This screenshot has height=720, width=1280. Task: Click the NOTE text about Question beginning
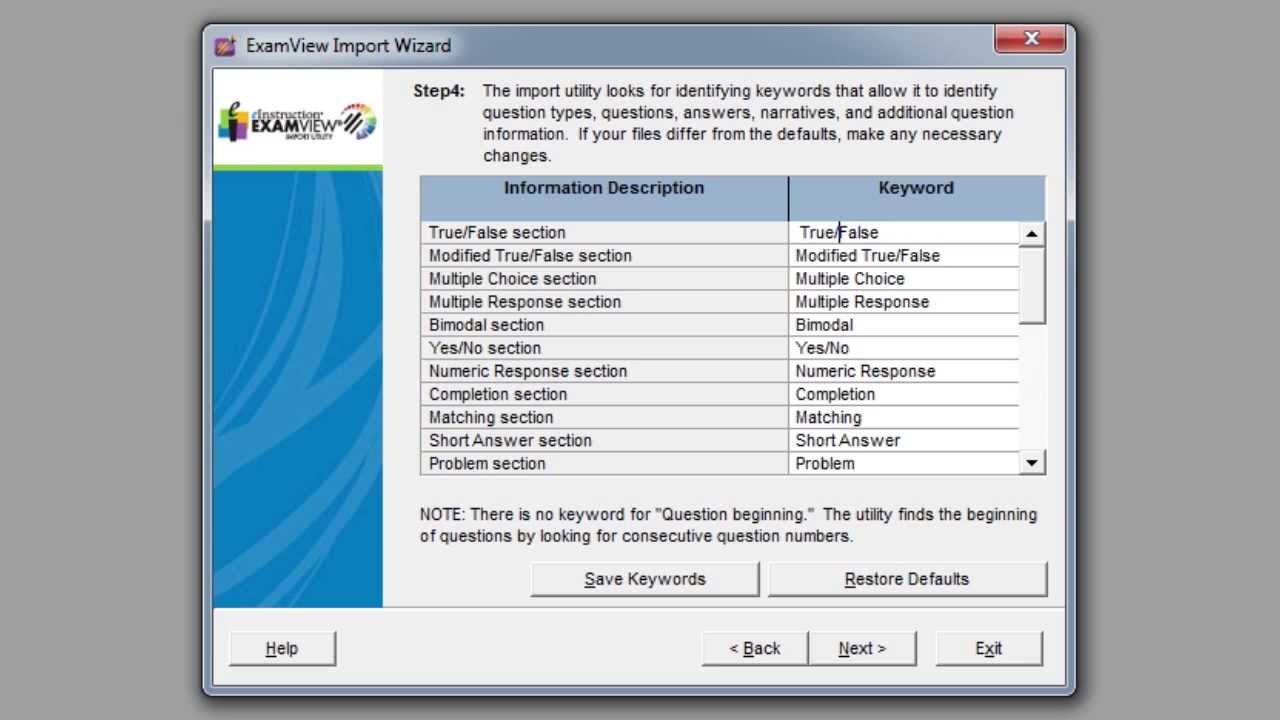728,525
